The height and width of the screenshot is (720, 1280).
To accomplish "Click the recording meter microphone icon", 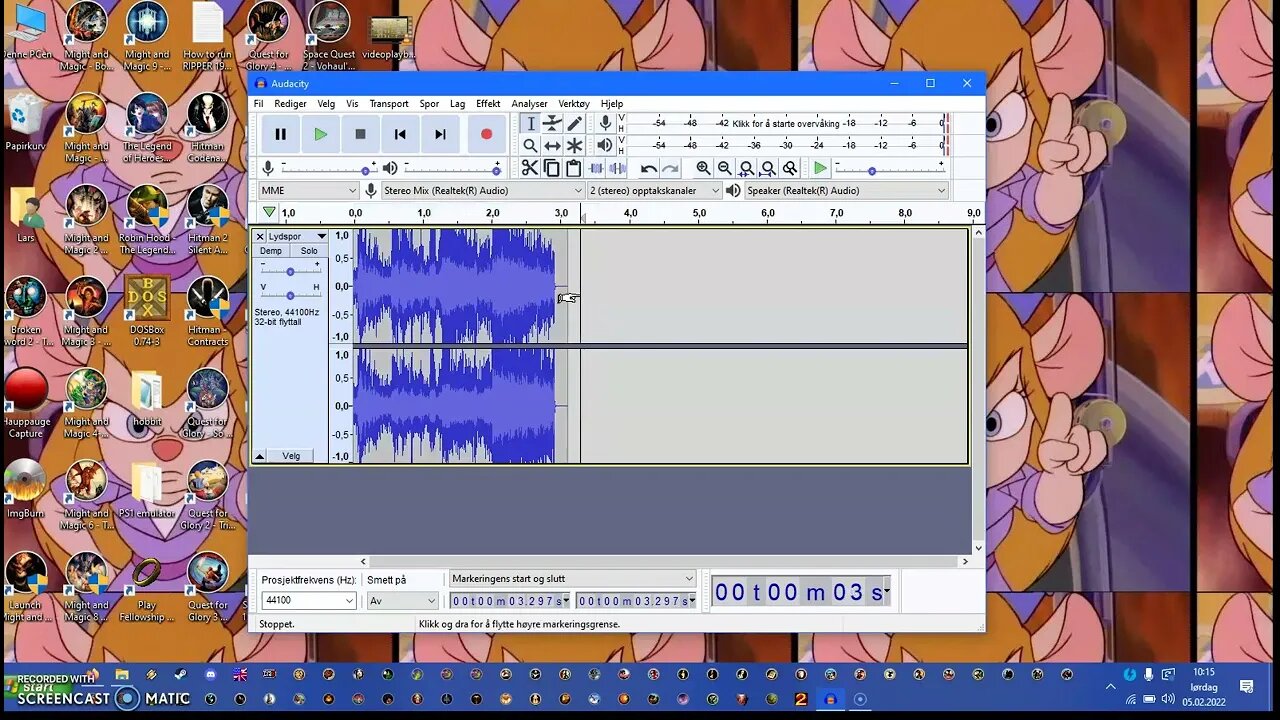I will tap(605, 123).
